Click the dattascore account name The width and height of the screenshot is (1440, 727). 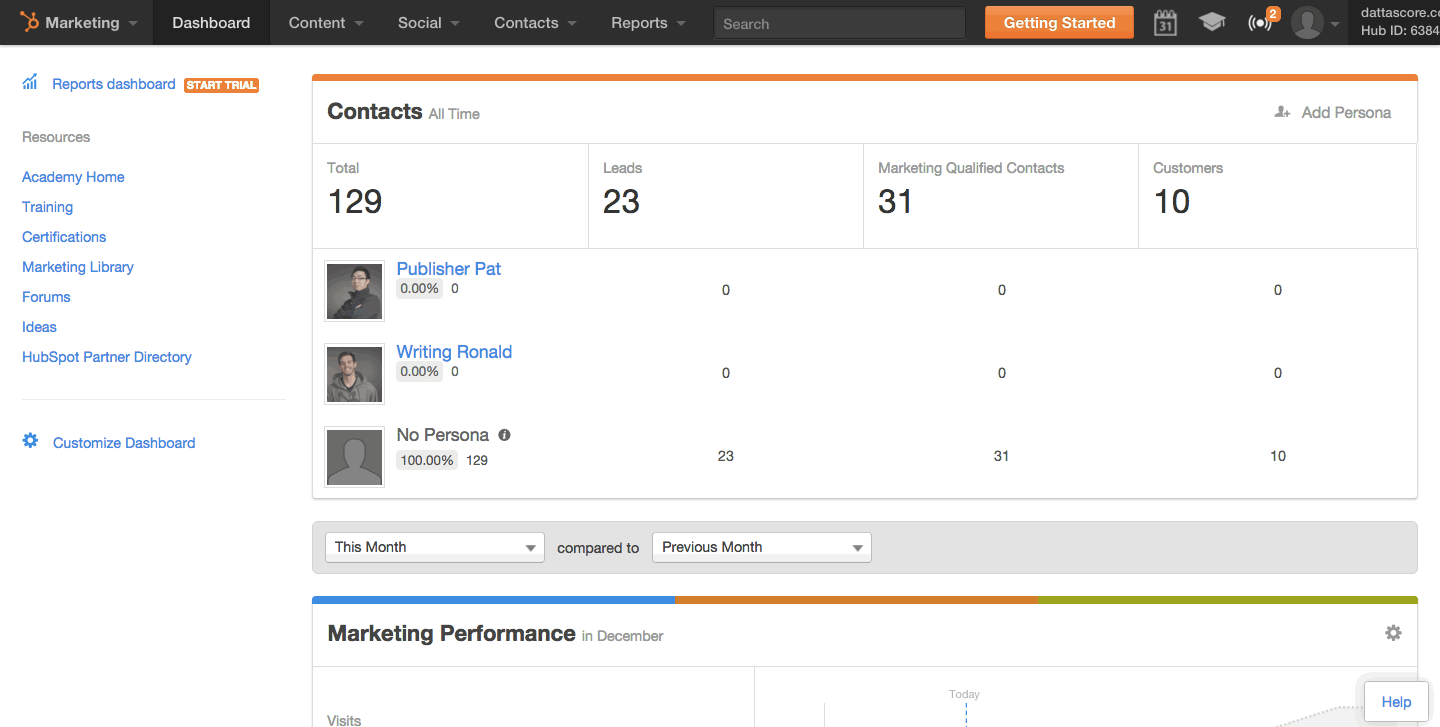pos(1400,12)
